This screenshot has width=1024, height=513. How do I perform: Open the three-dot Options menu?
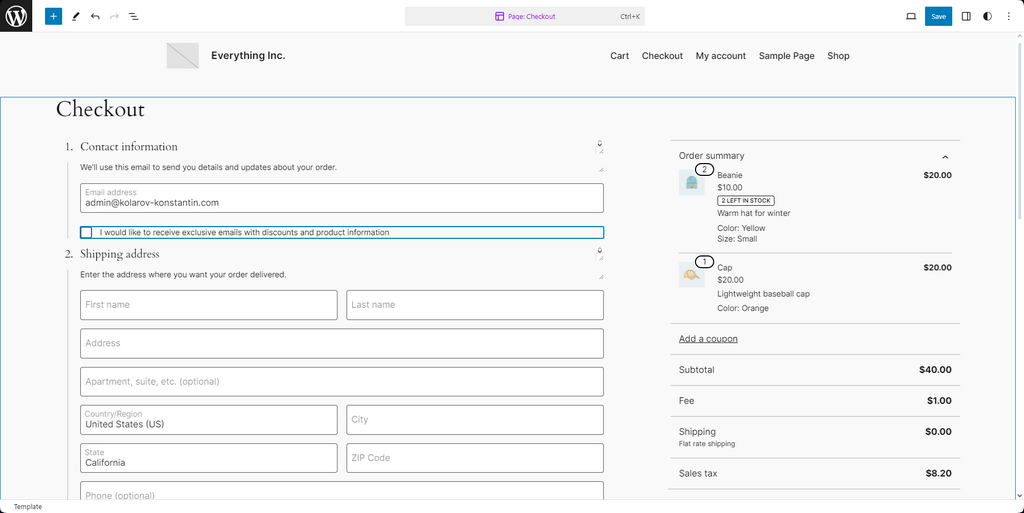click(1008, 16)
